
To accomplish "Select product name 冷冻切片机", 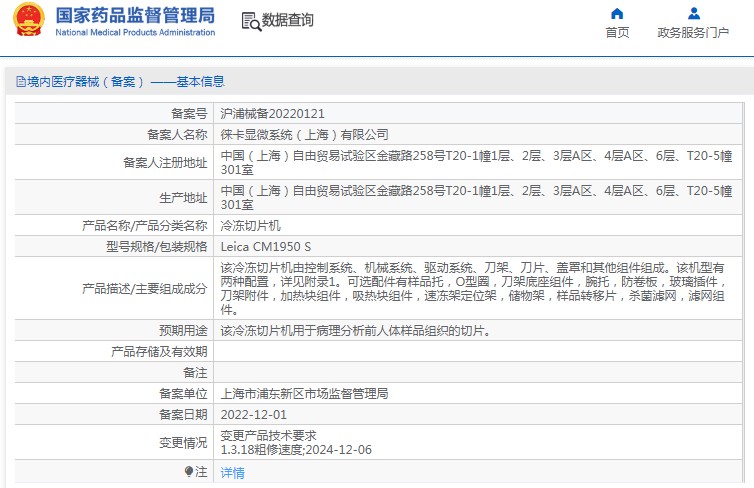I will [251, 226].
